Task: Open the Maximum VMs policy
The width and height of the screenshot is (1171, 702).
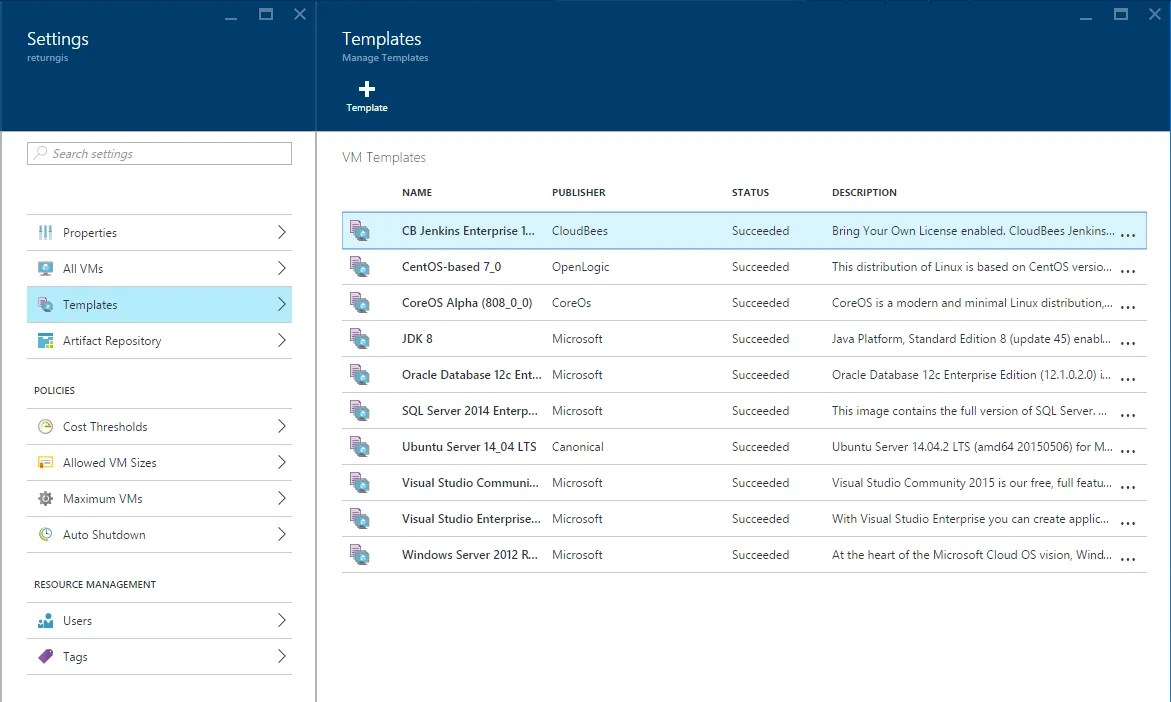Action: 159,498
